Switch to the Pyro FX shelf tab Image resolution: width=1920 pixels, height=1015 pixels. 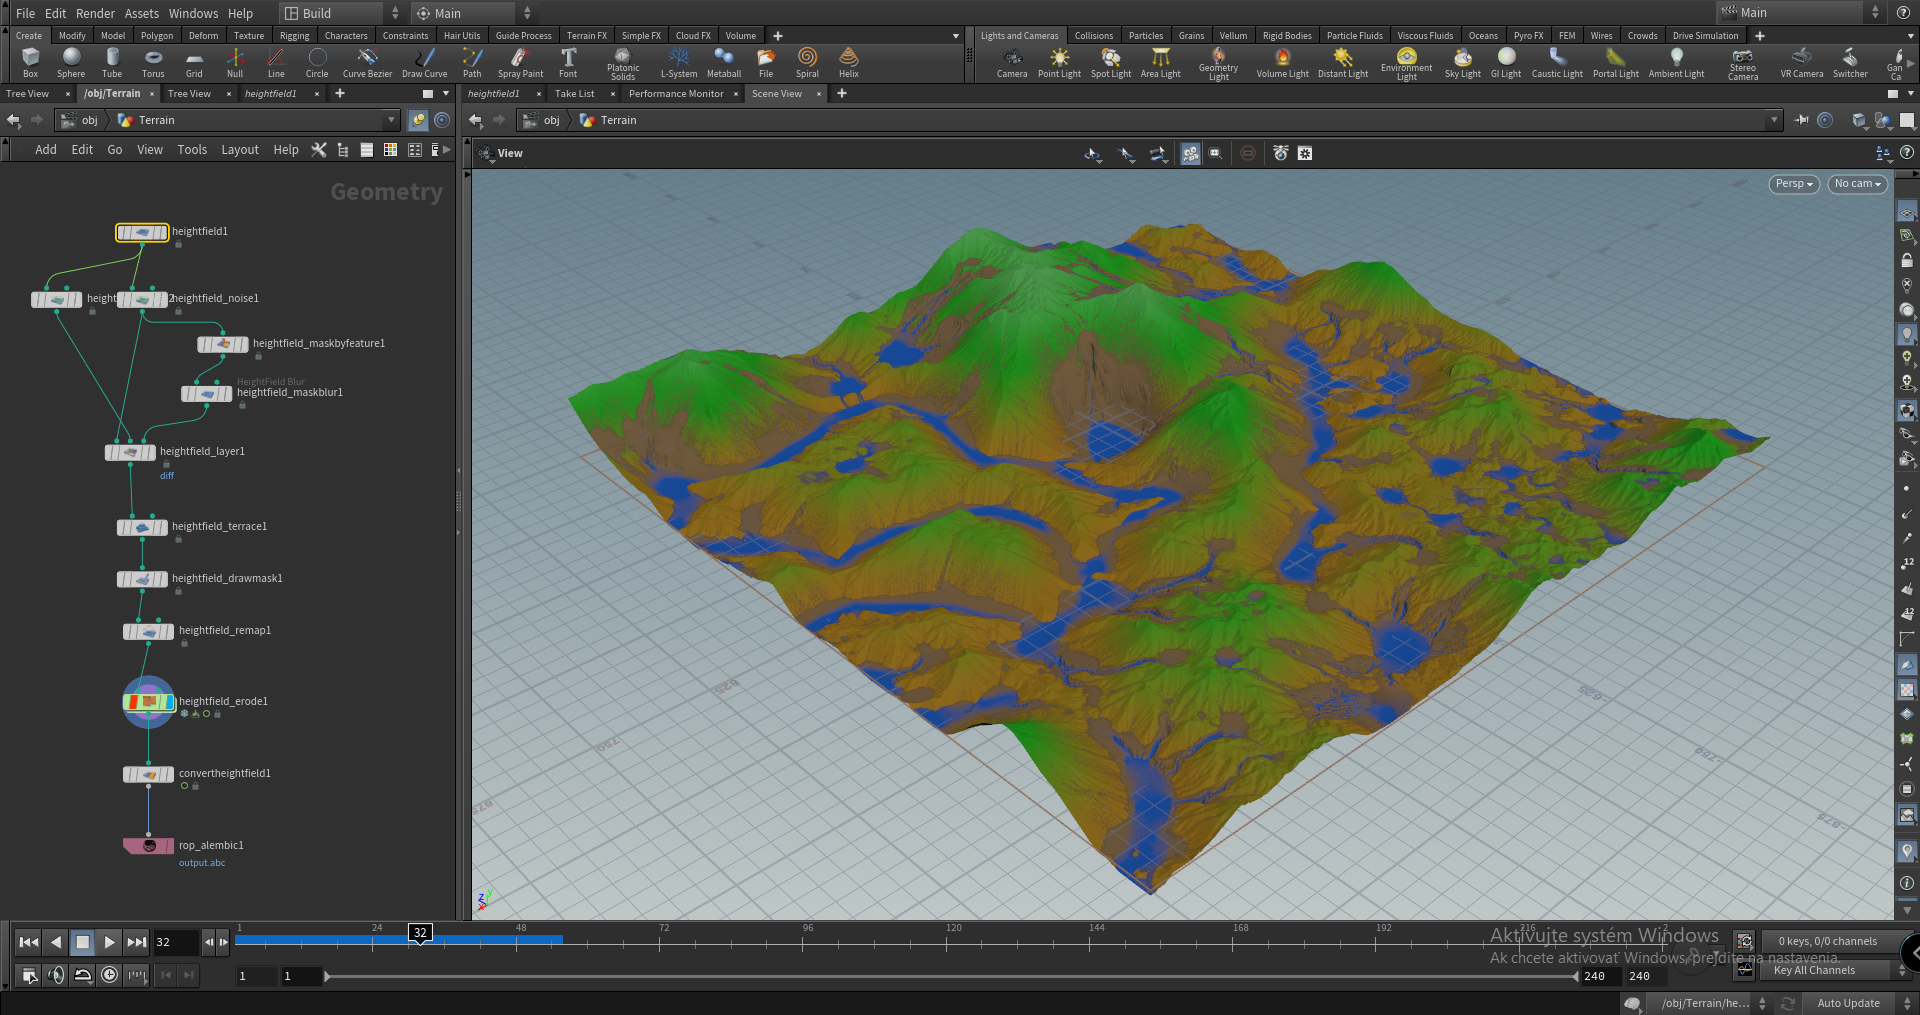click(1527, 35)
